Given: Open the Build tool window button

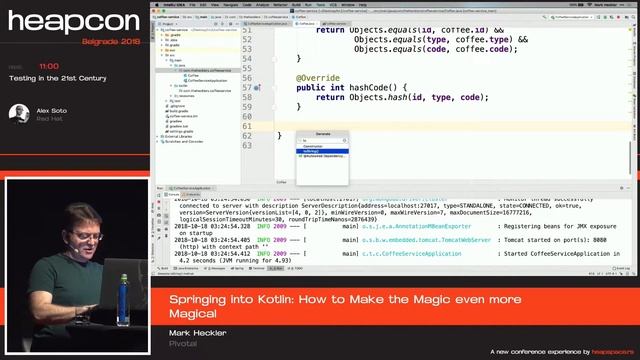Looking at the screenshot, I should (163, 268).
